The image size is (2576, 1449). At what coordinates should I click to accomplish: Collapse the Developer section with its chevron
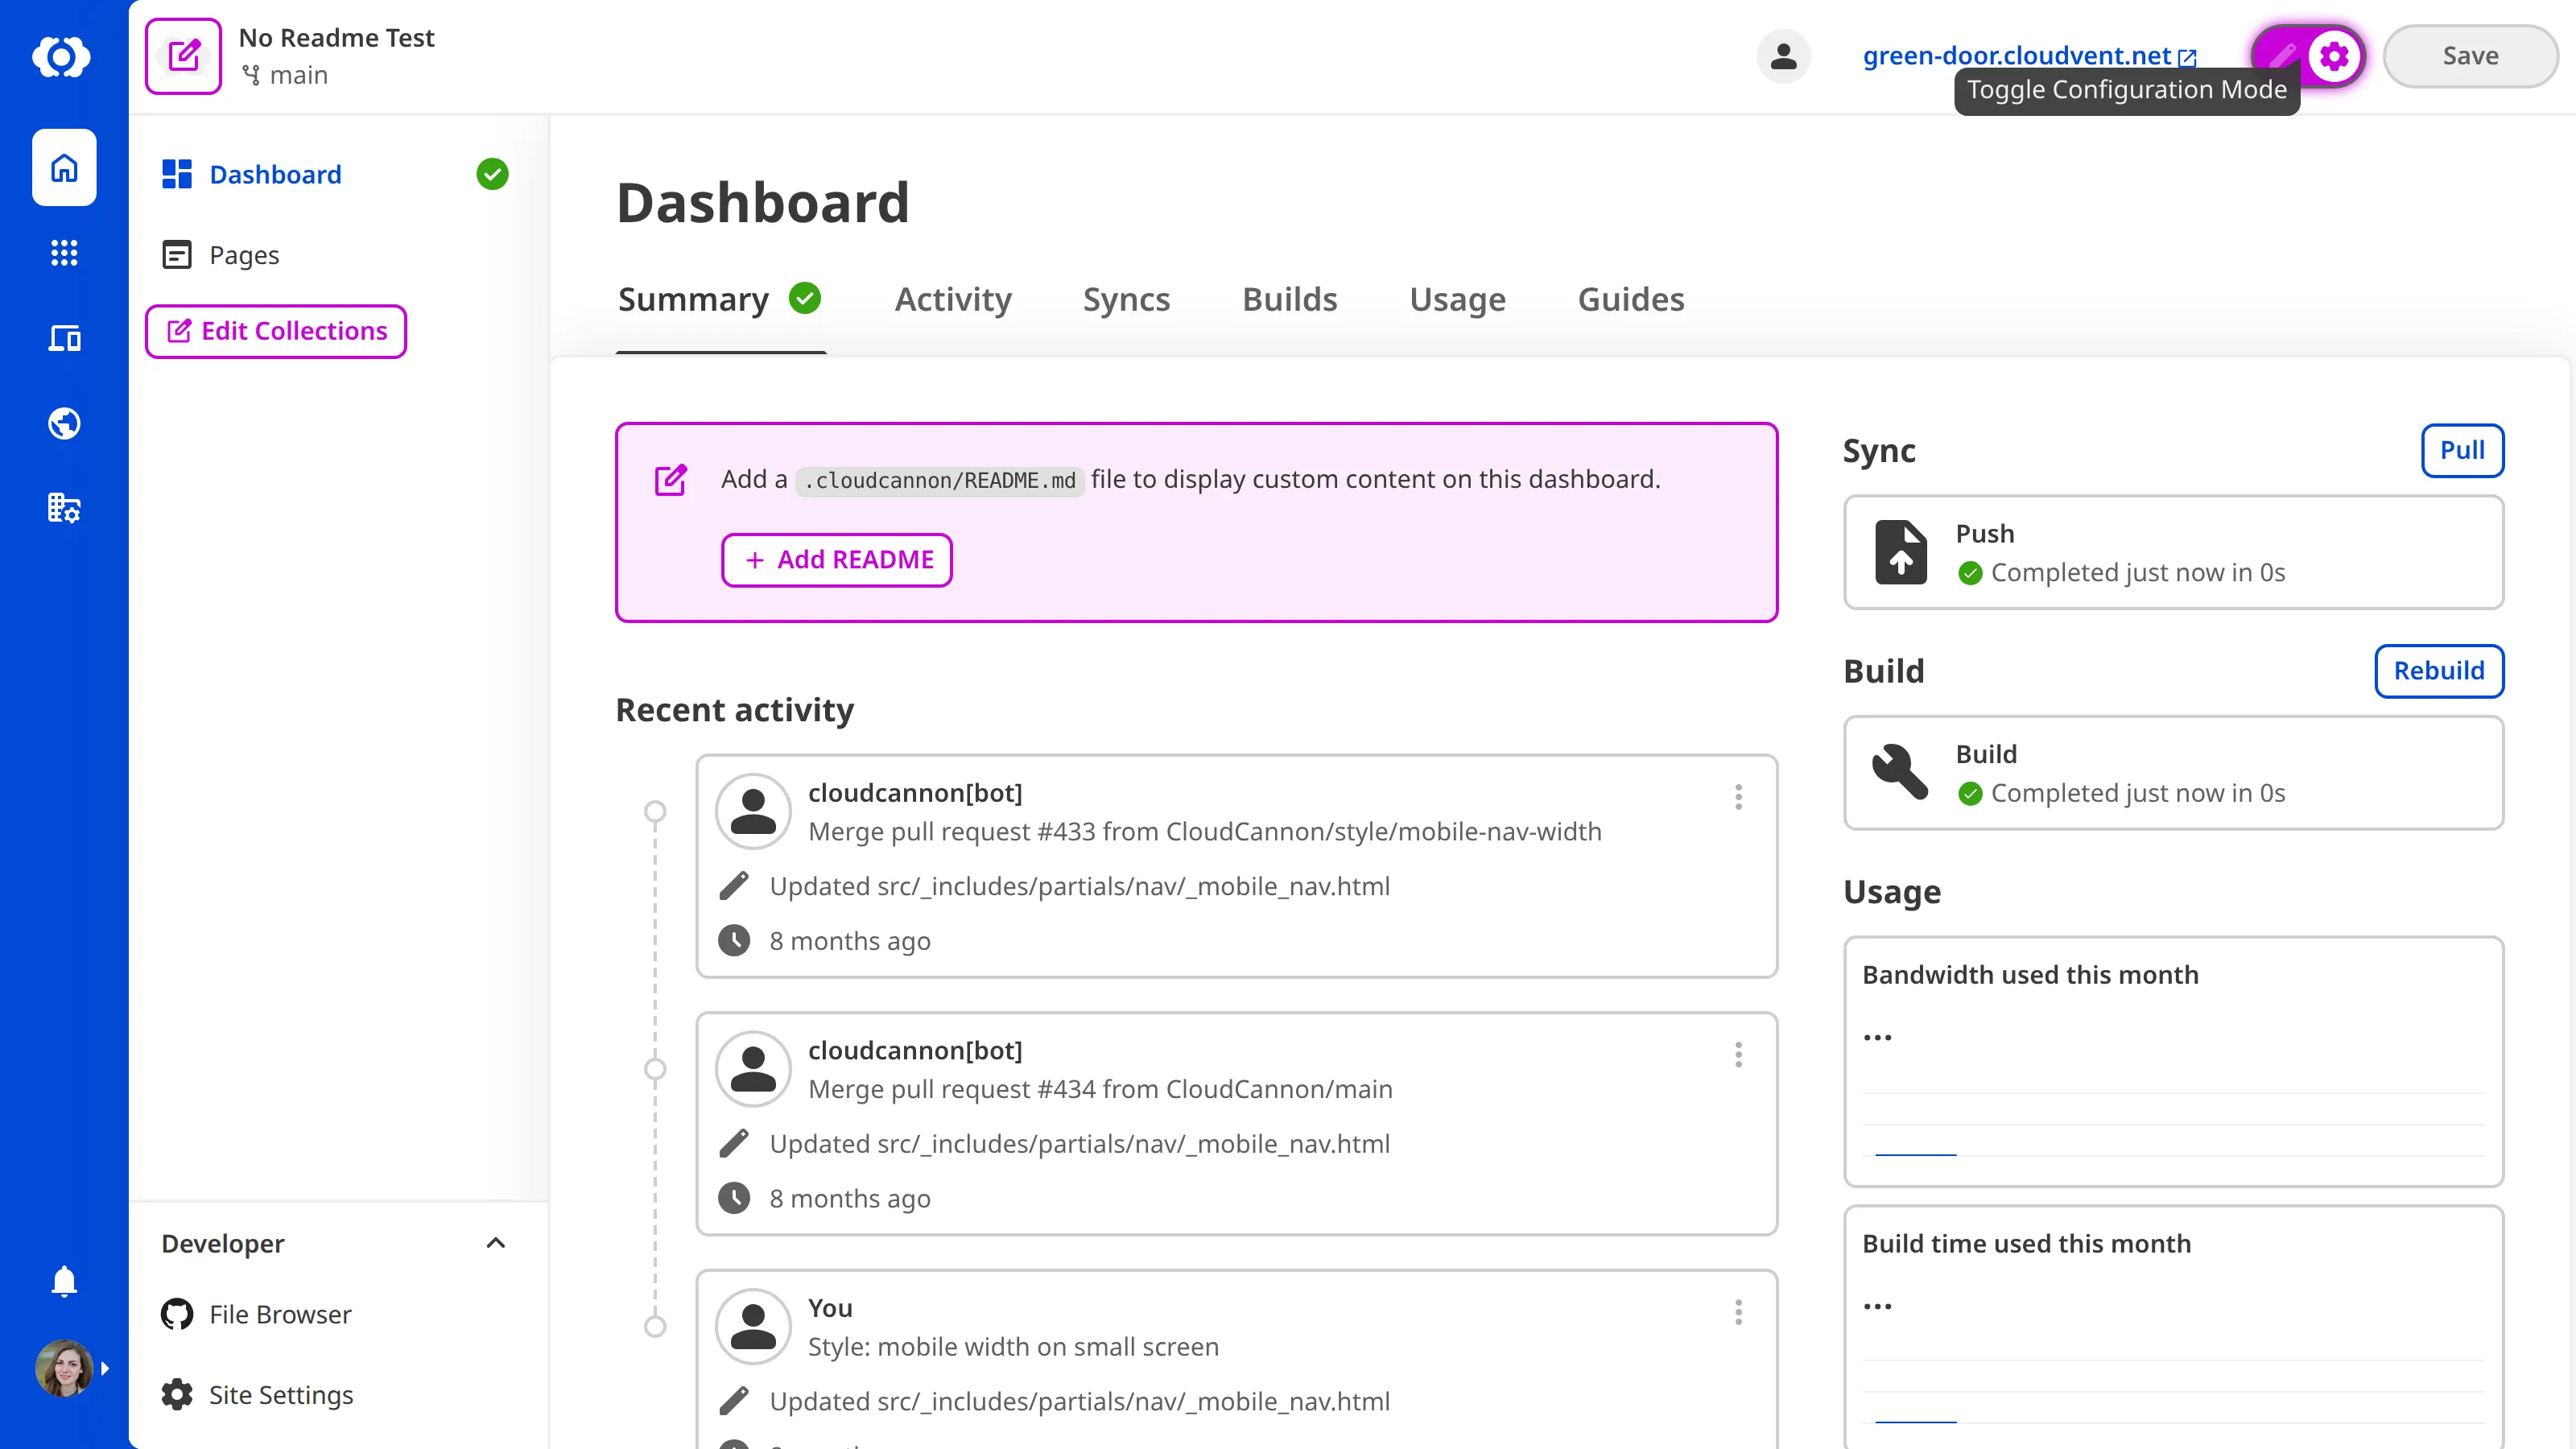[x=495, y=1243]
